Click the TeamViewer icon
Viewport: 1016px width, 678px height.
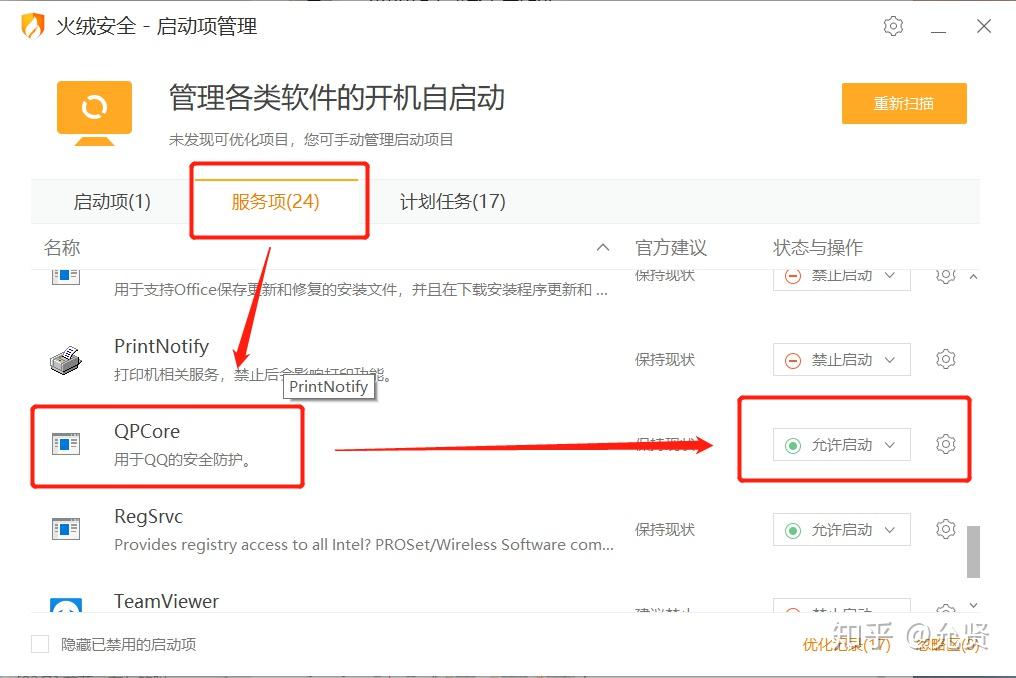point(66,605)
